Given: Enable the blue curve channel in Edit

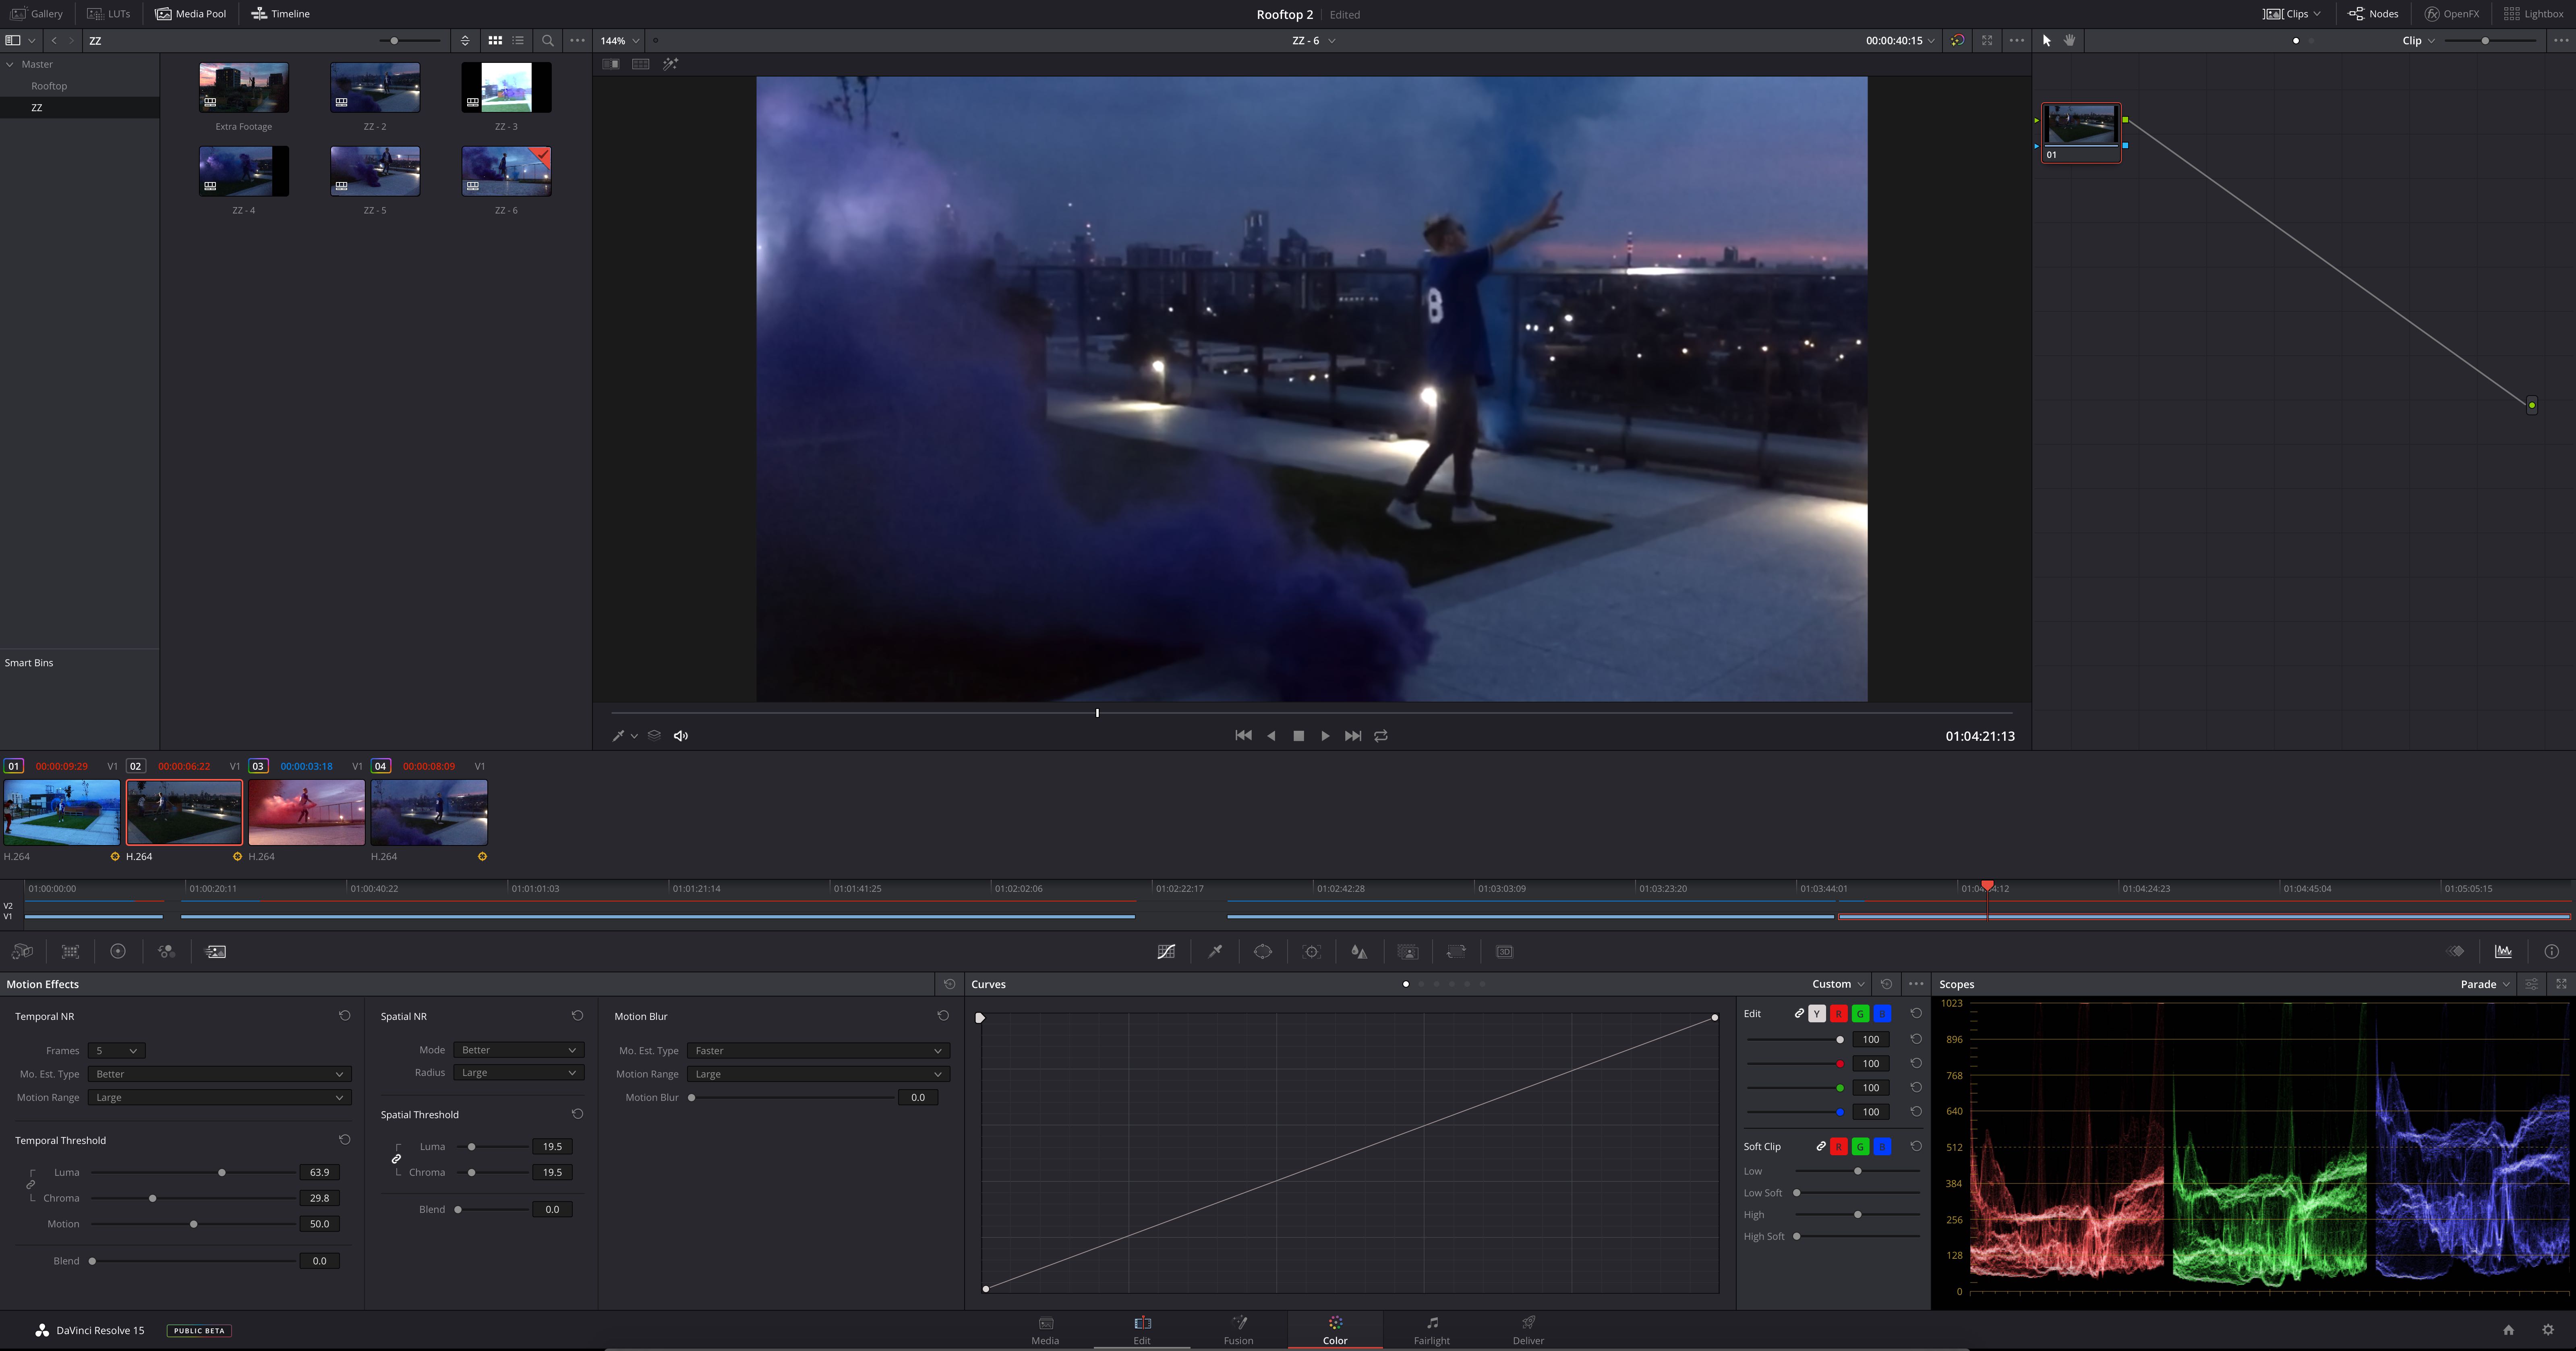Looking at the screenshot, I should [1882, 1013].
